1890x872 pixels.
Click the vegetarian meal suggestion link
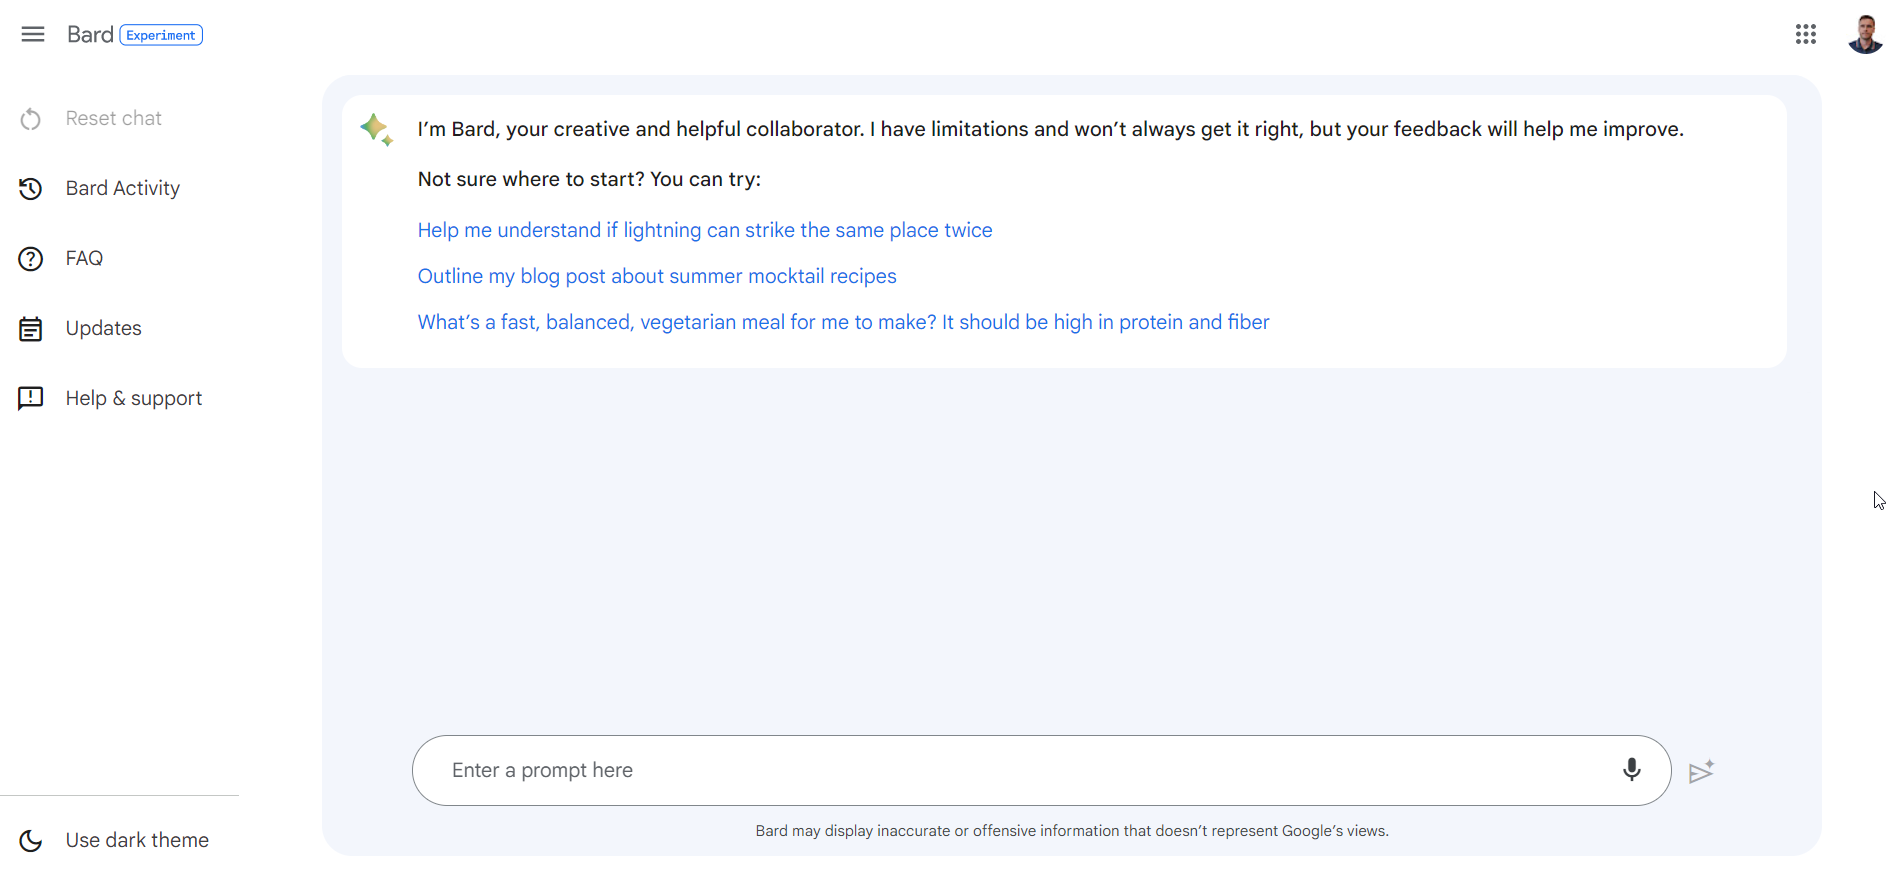[x=844, y=323]
